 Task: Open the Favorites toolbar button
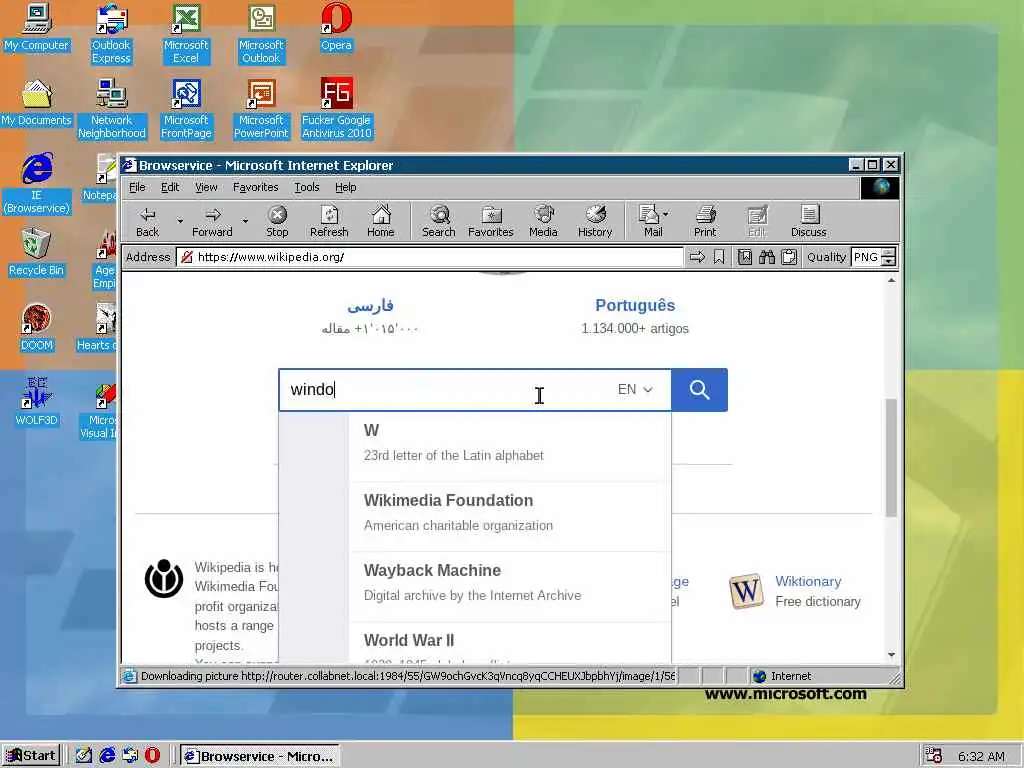[x=490, y=221]
